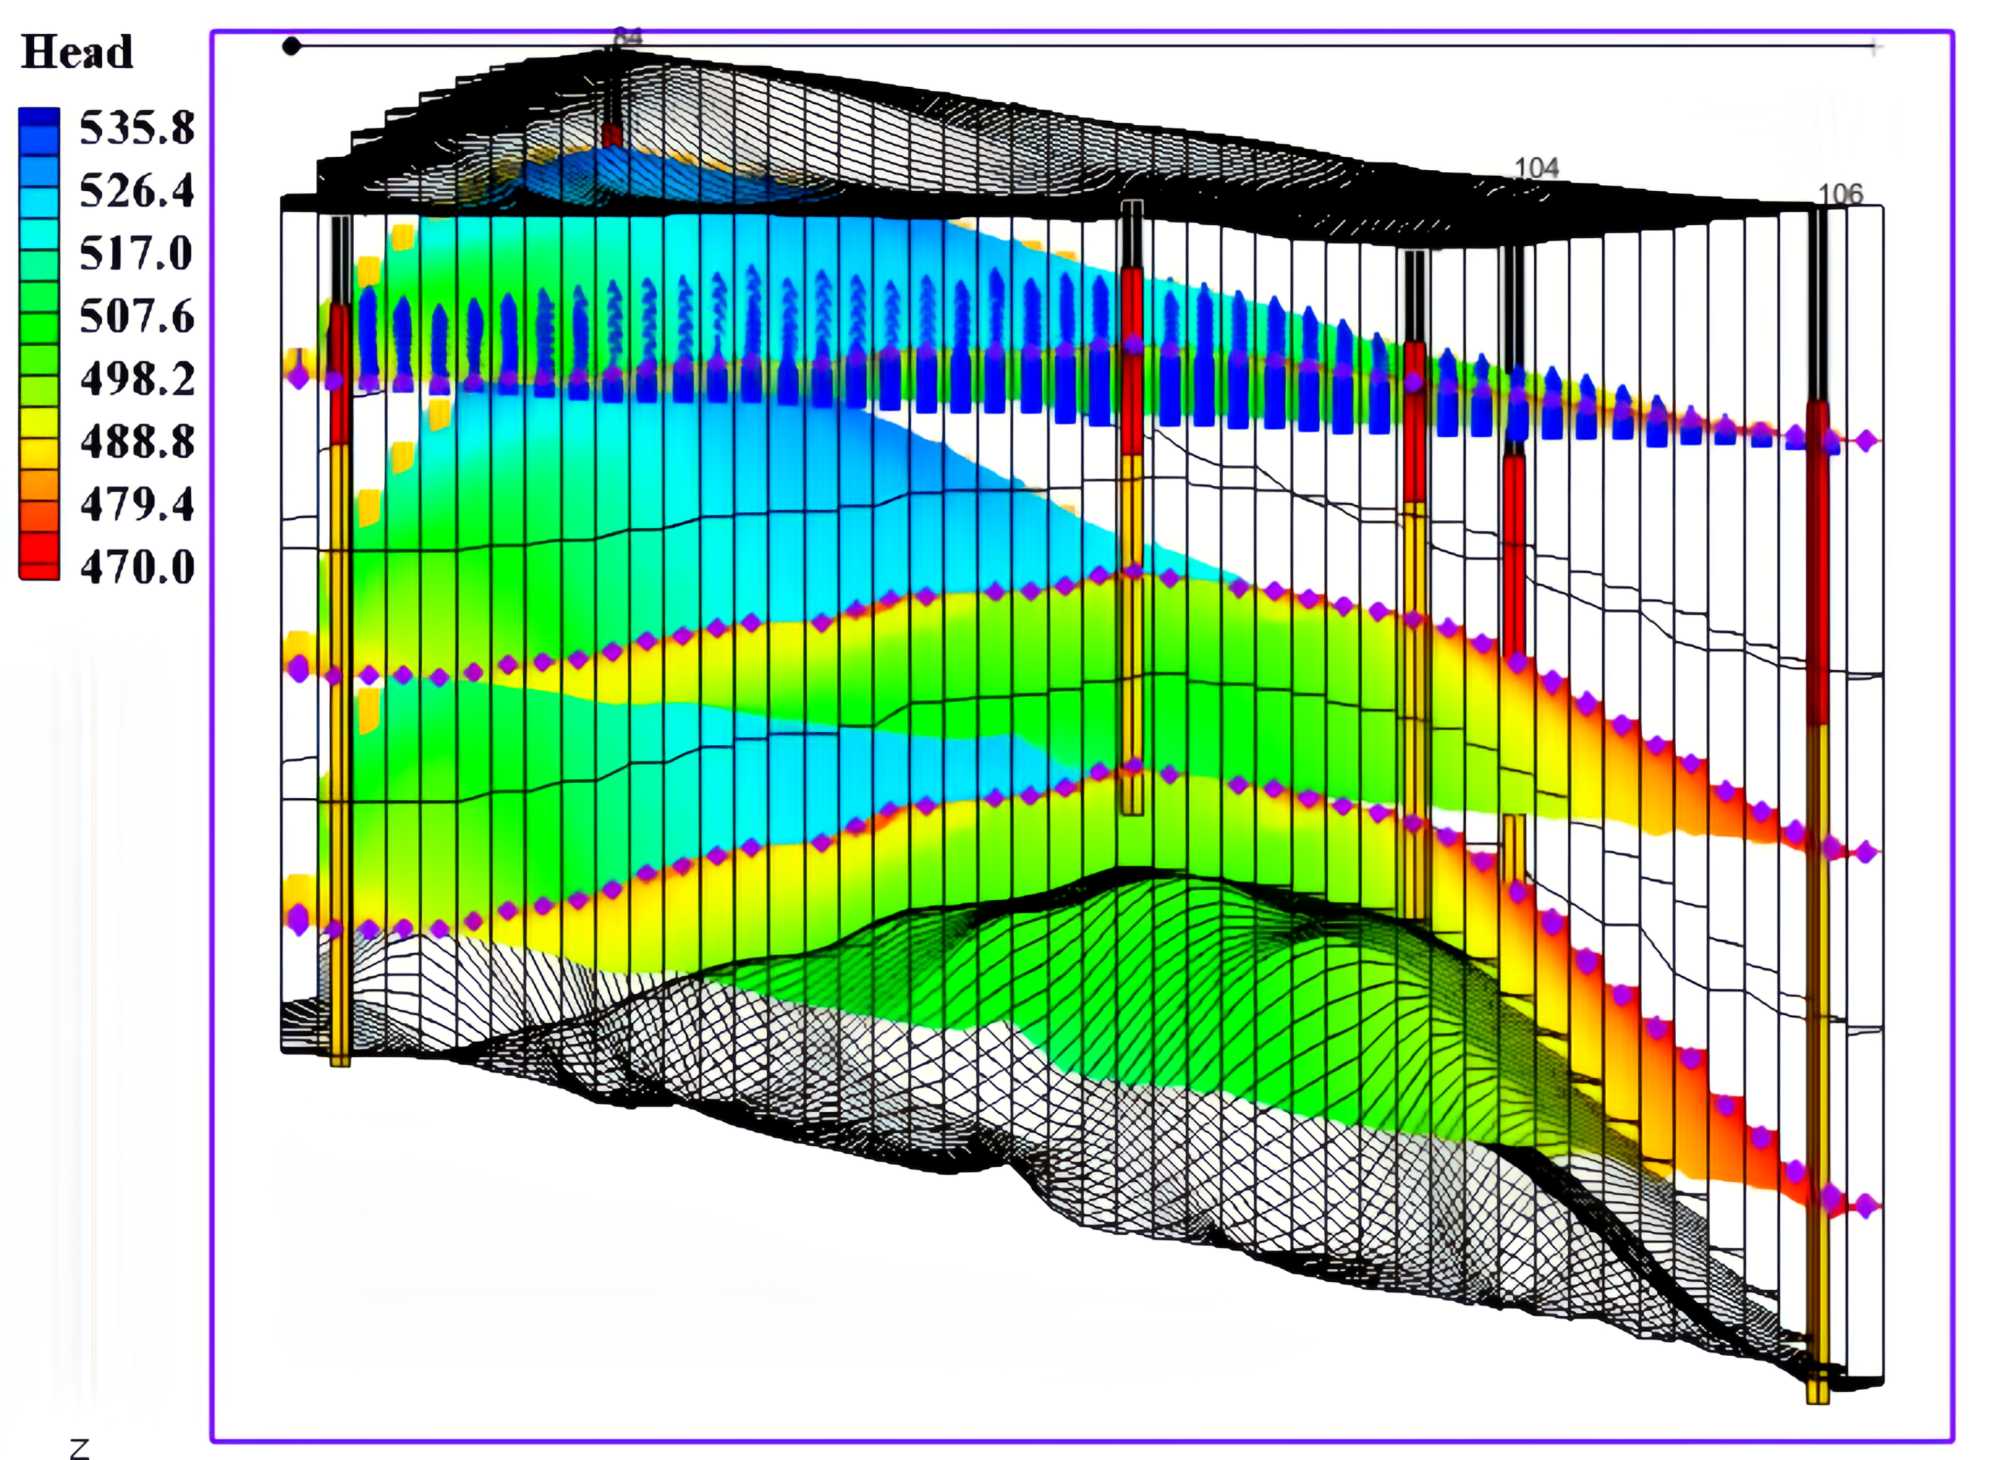2000x1460 pixels.
Task: Click the magenta diamond at right end of top layer
Action: (1866, 440)
